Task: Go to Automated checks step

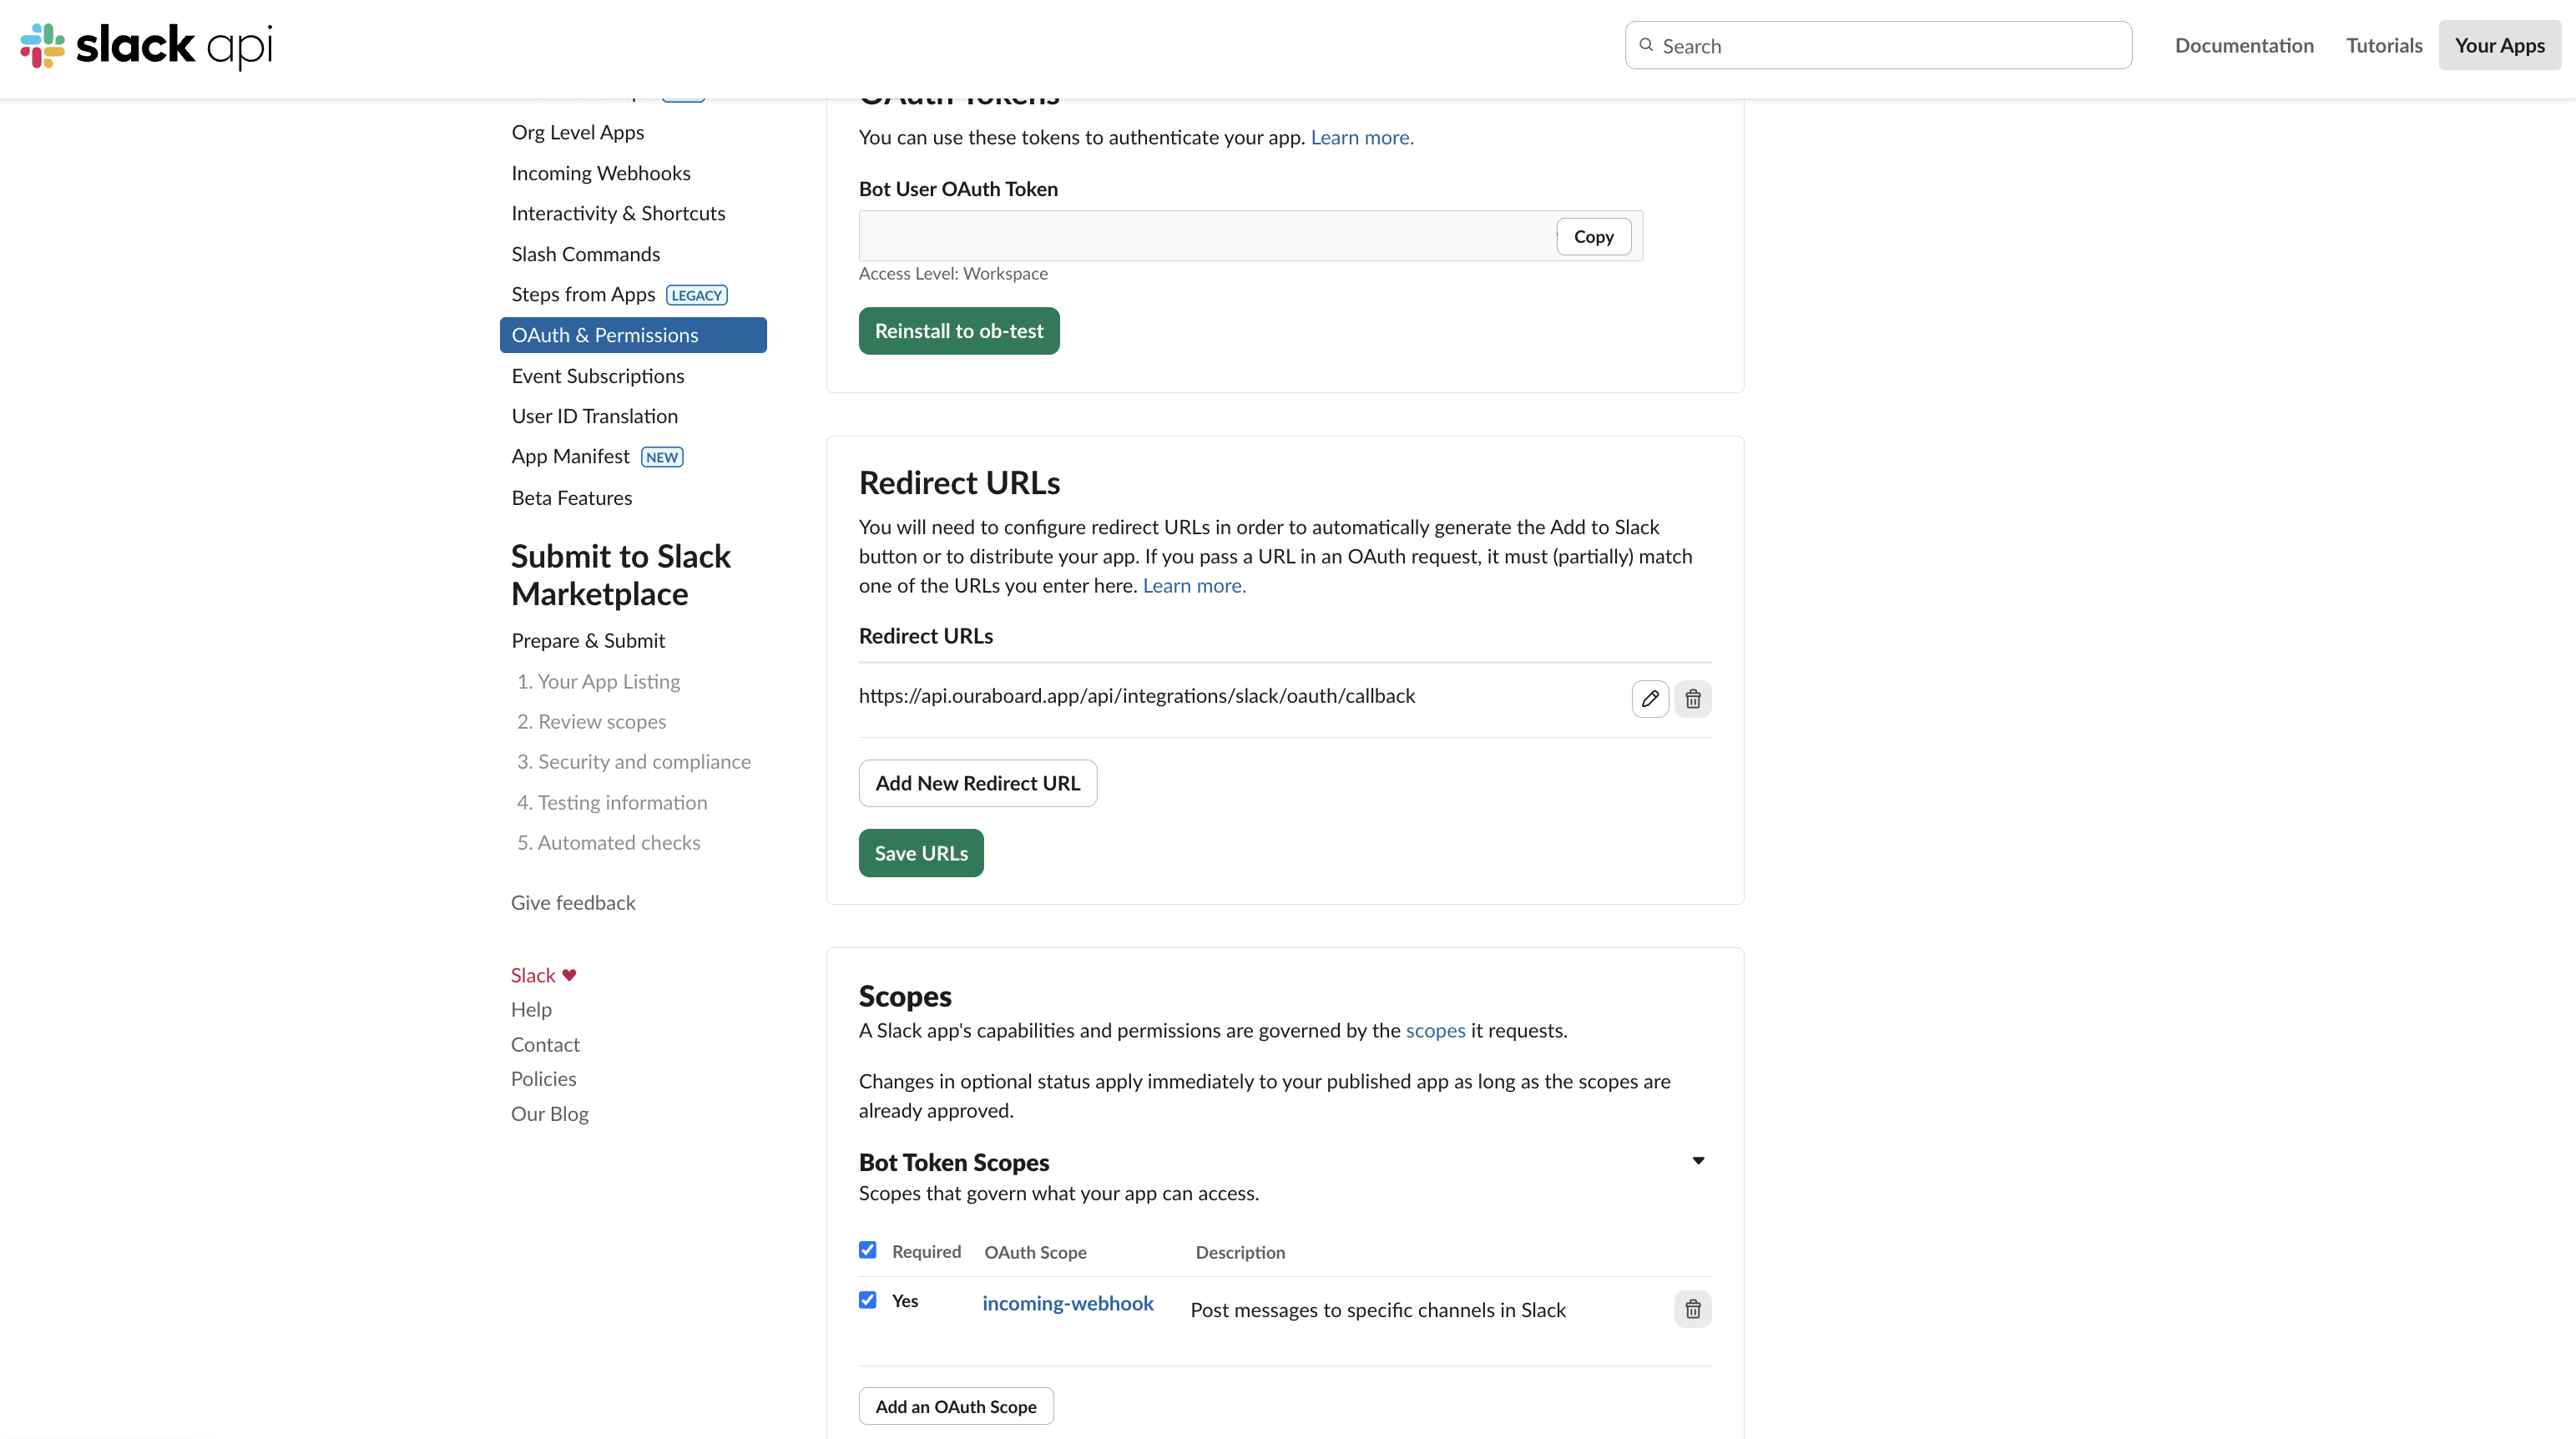Action: point(608,843)
